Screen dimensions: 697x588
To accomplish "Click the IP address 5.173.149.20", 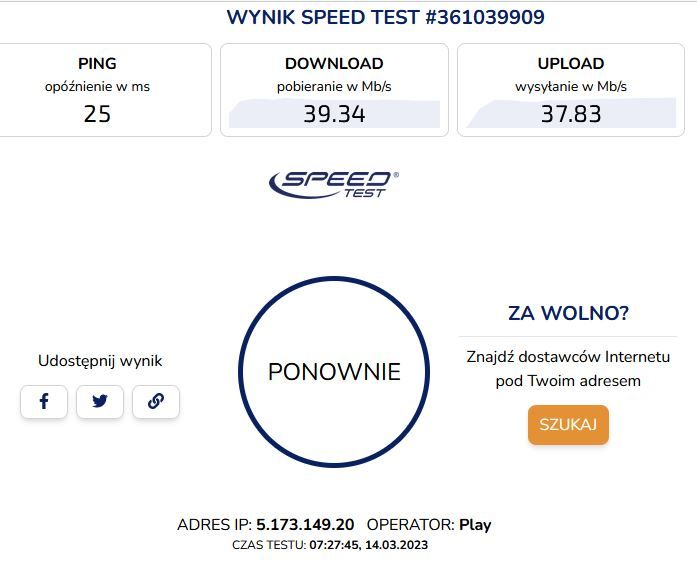I will 305,524.
